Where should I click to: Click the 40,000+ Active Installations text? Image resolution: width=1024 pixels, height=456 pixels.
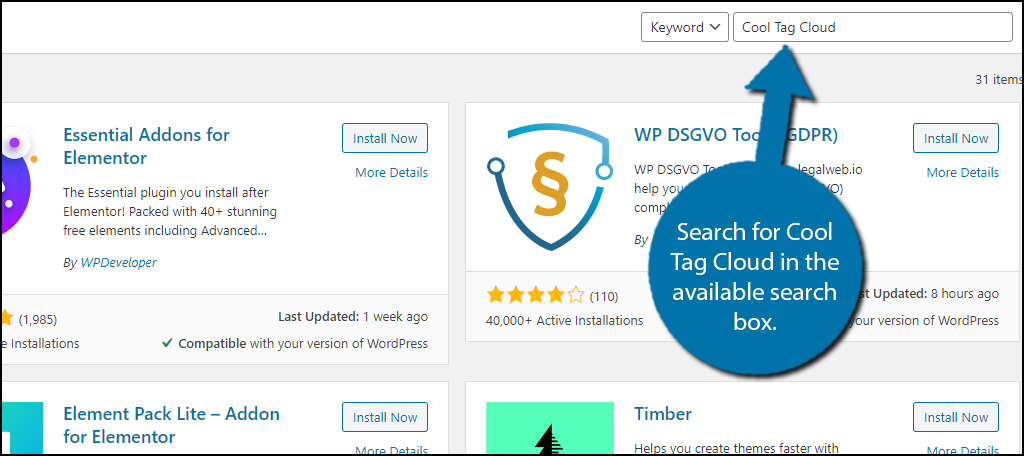(x=564, y=320)
